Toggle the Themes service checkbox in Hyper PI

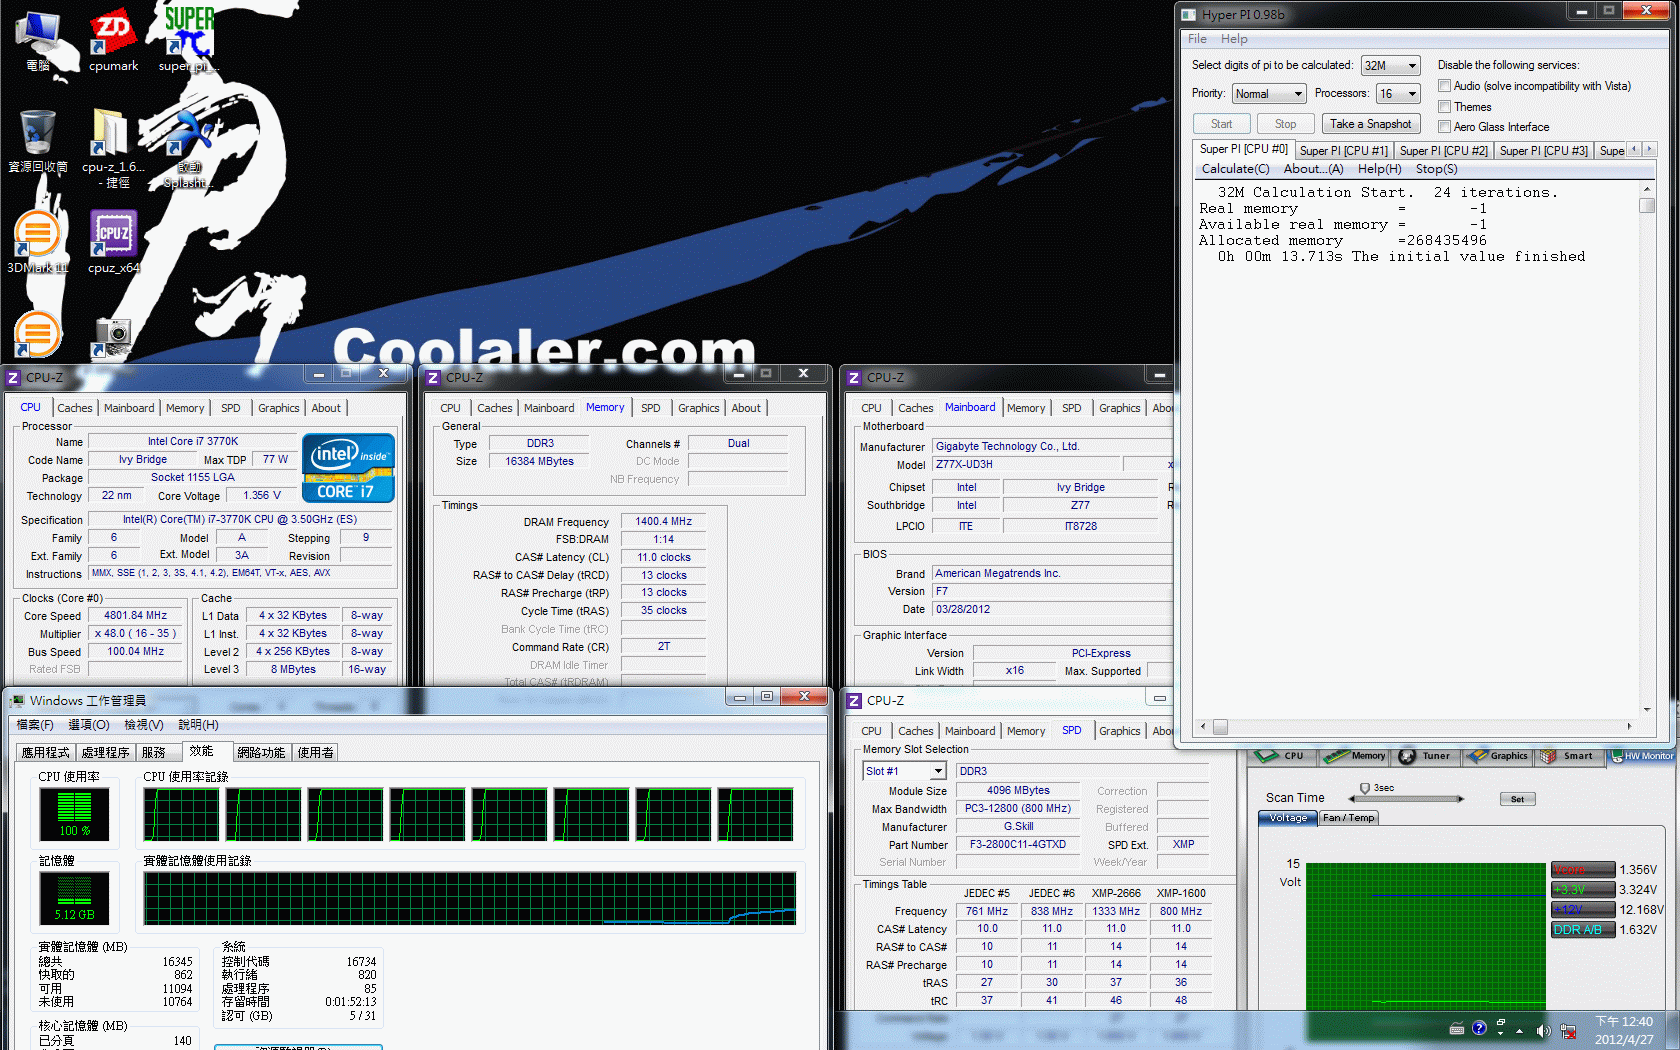[x=1444, y=107]
